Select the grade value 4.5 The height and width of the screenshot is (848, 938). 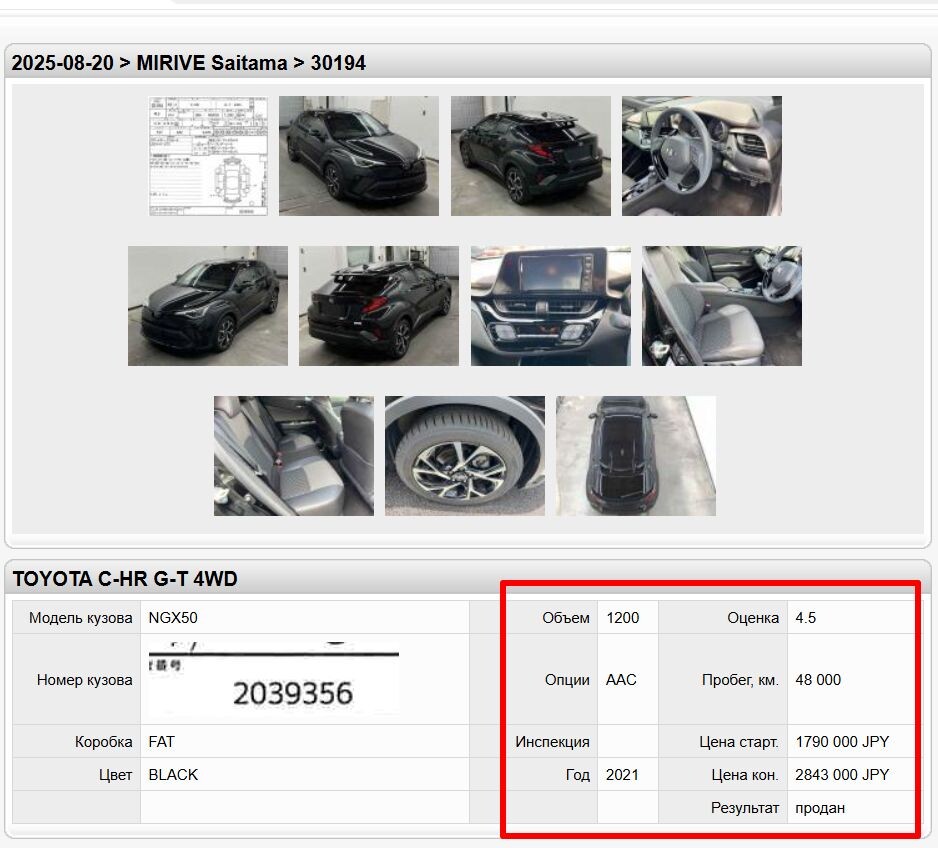(x=806, y=618)
